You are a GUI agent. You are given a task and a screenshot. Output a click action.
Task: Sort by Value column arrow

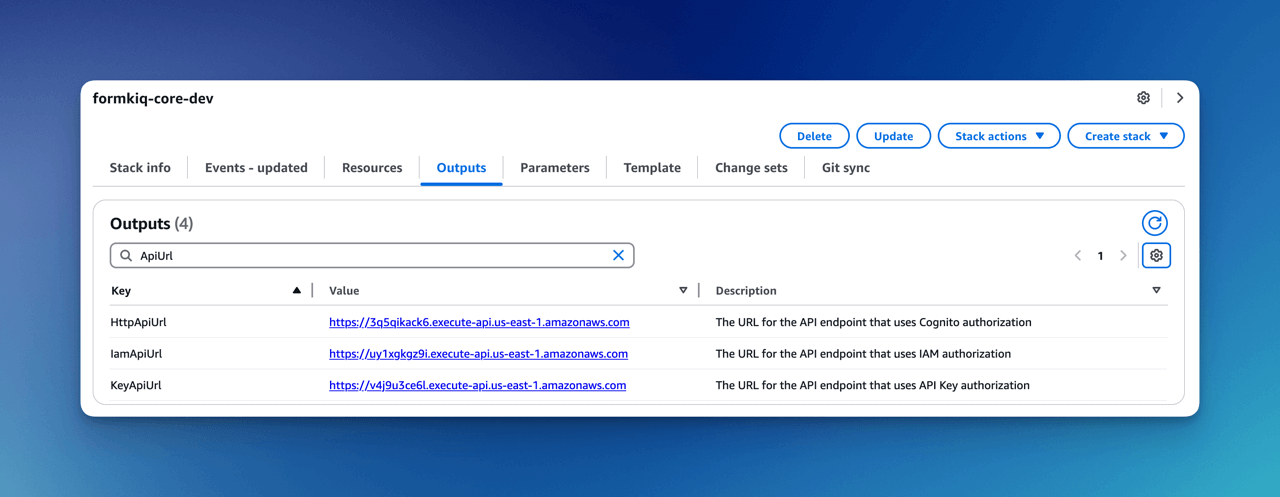(683, 290)
